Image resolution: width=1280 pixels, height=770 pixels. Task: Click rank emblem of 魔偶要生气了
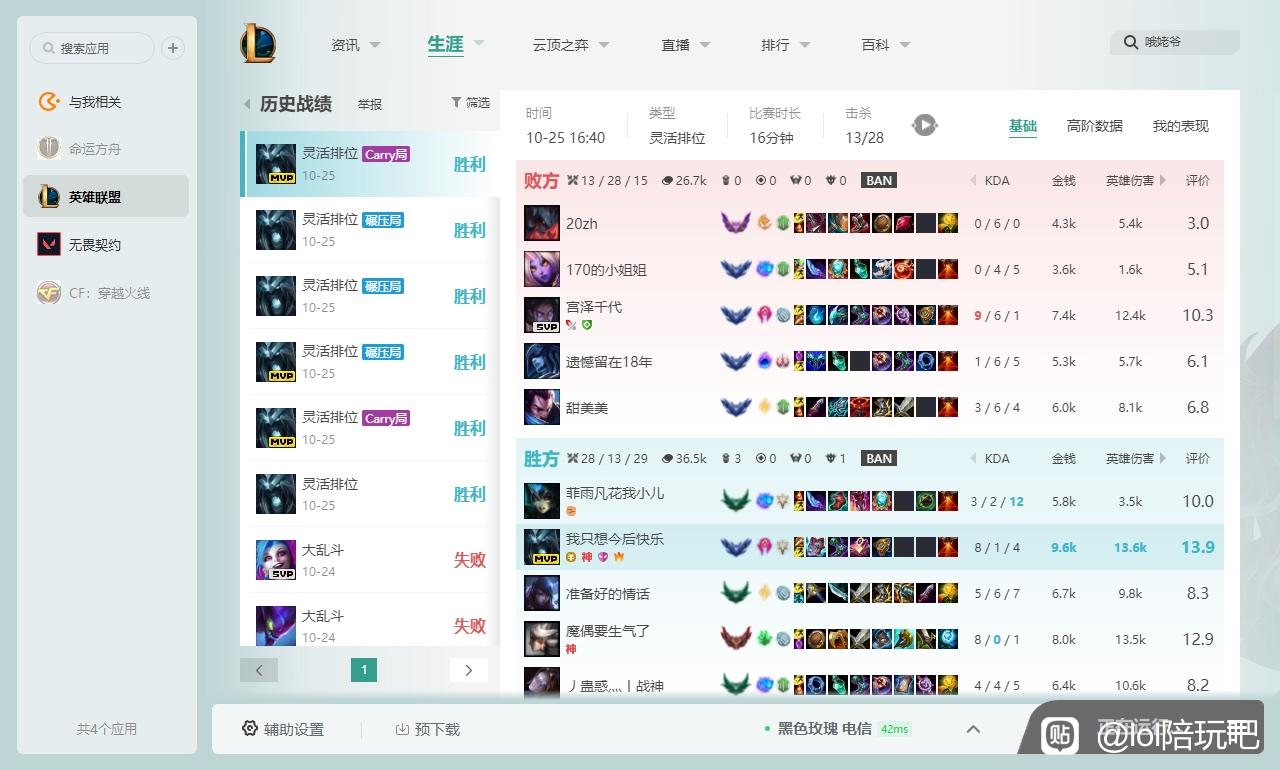pyautogui.click(x=736, y=639)
